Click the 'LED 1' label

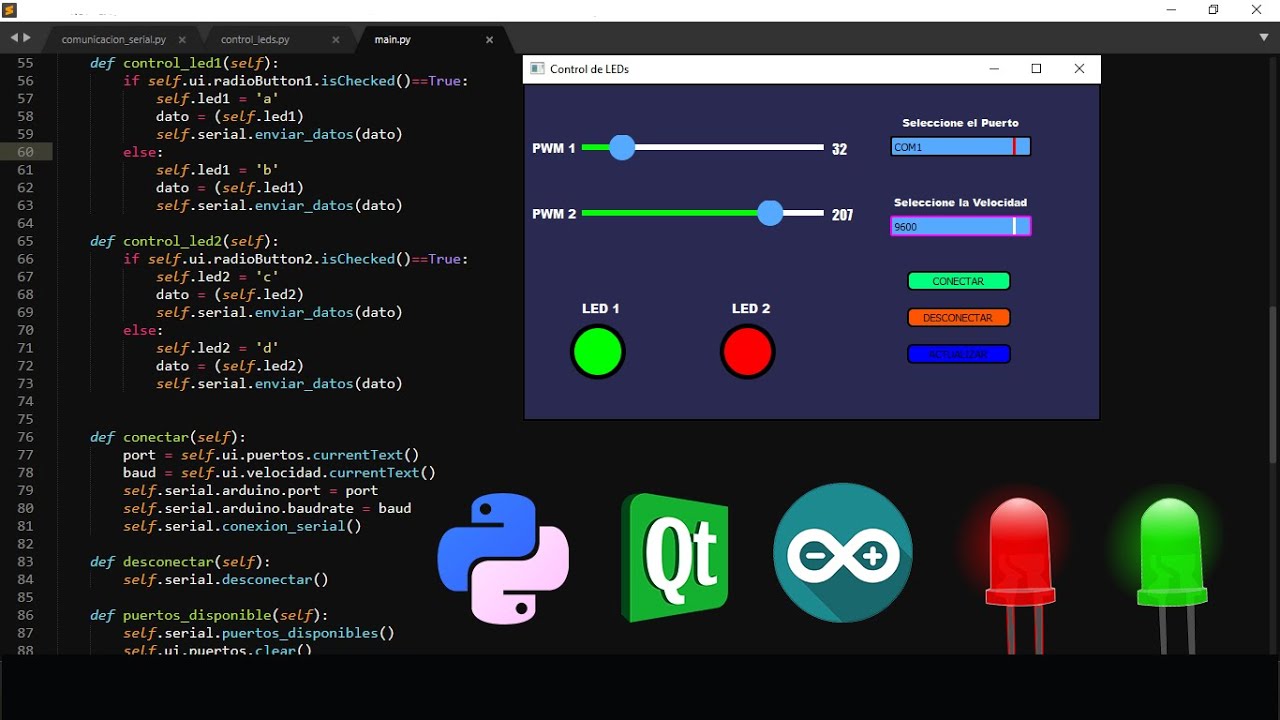[601, 309]
